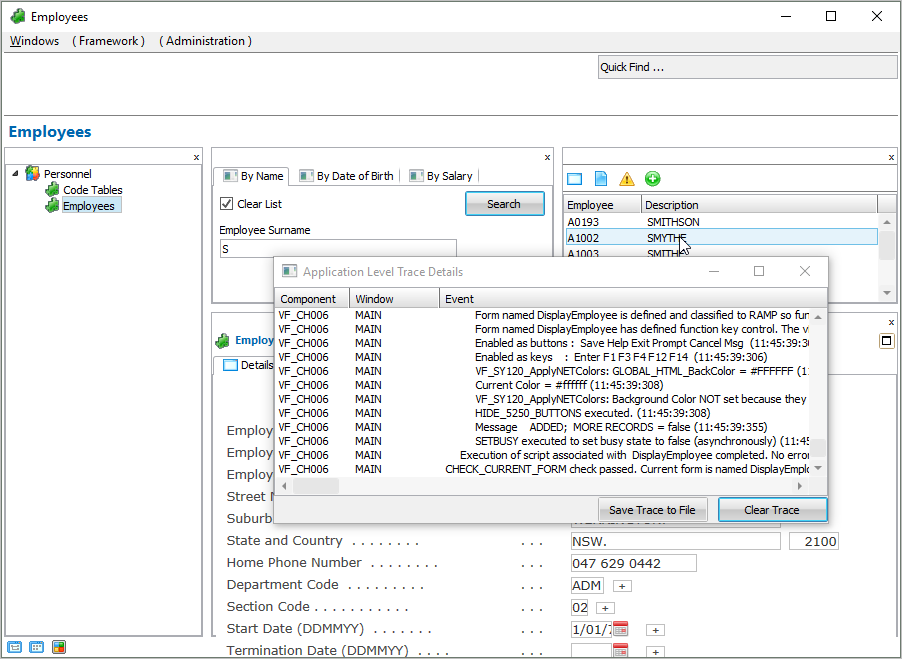Click the Clear Trace button

coord(771,510)
